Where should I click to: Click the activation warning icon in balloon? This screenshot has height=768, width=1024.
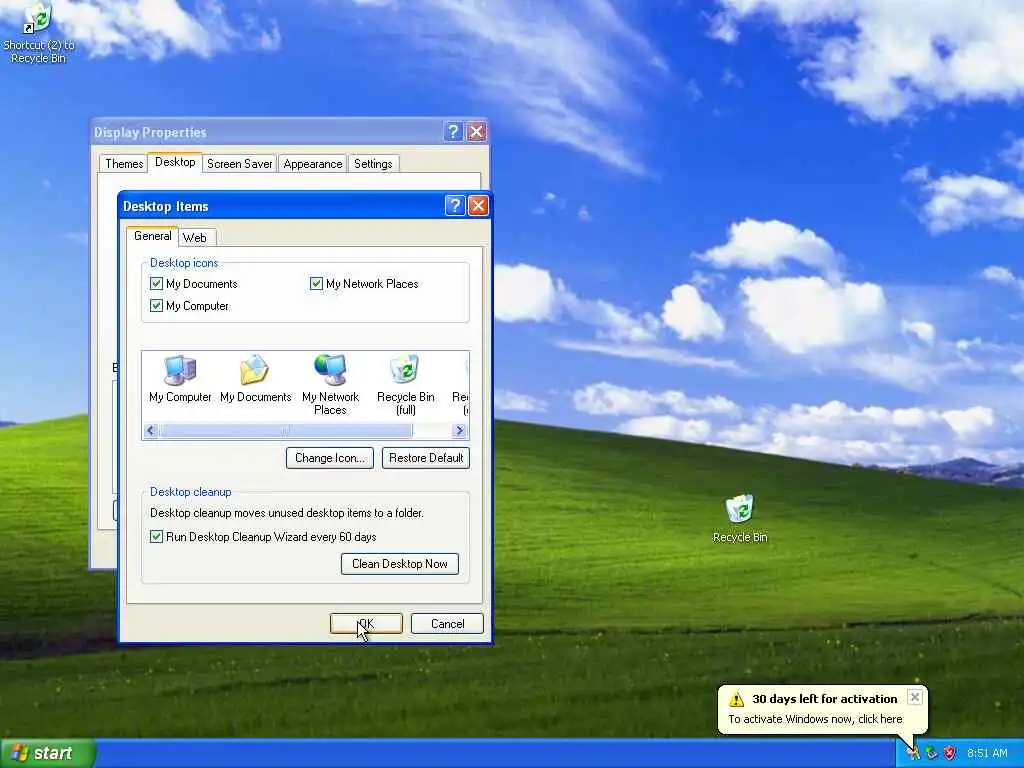point(737,699)
